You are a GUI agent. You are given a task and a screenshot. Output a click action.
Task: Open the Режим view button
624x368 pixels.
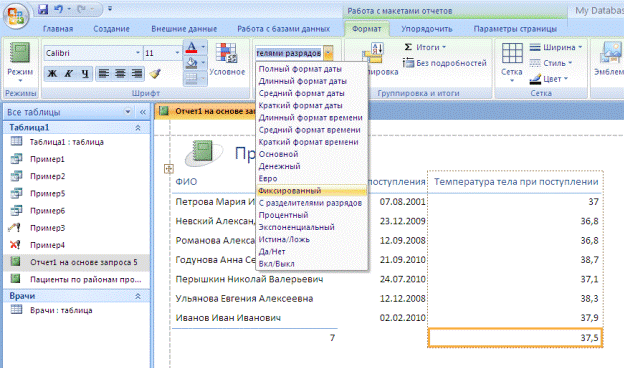[20, 62]
